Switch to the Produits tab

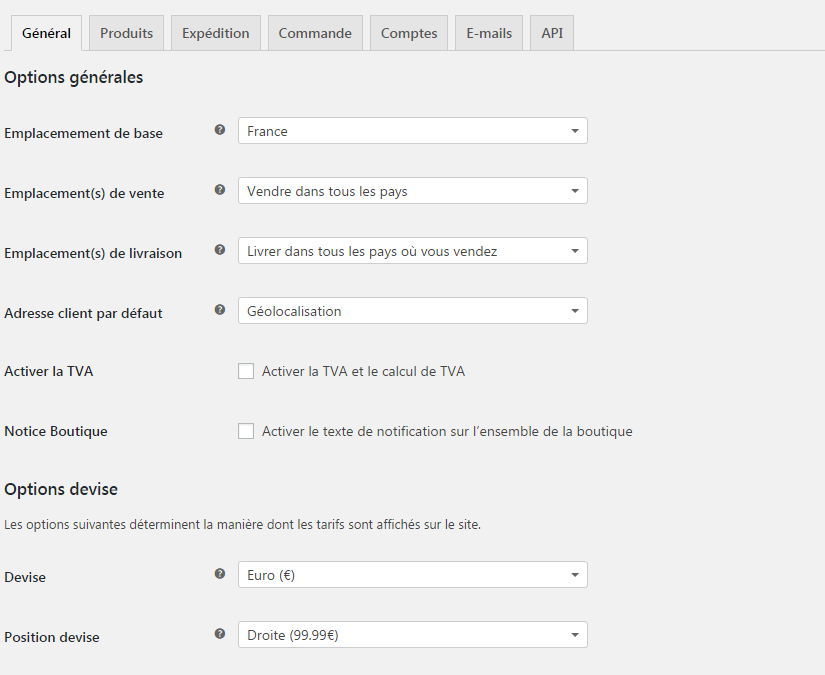click(x=126, y=32)
